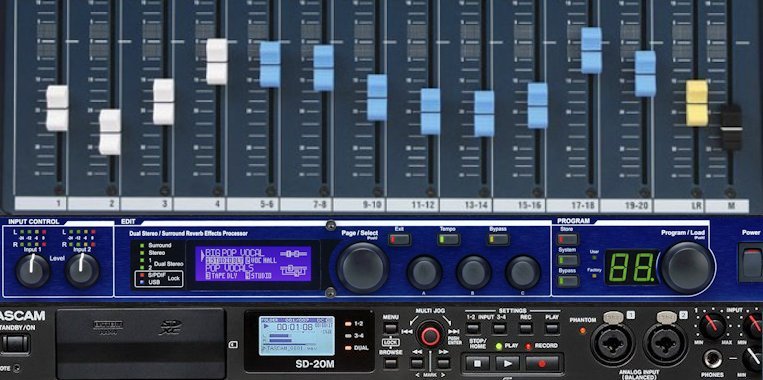The image size is (763, 380).
Task: Click the Program / Load knob
Action: coord(688,268)
